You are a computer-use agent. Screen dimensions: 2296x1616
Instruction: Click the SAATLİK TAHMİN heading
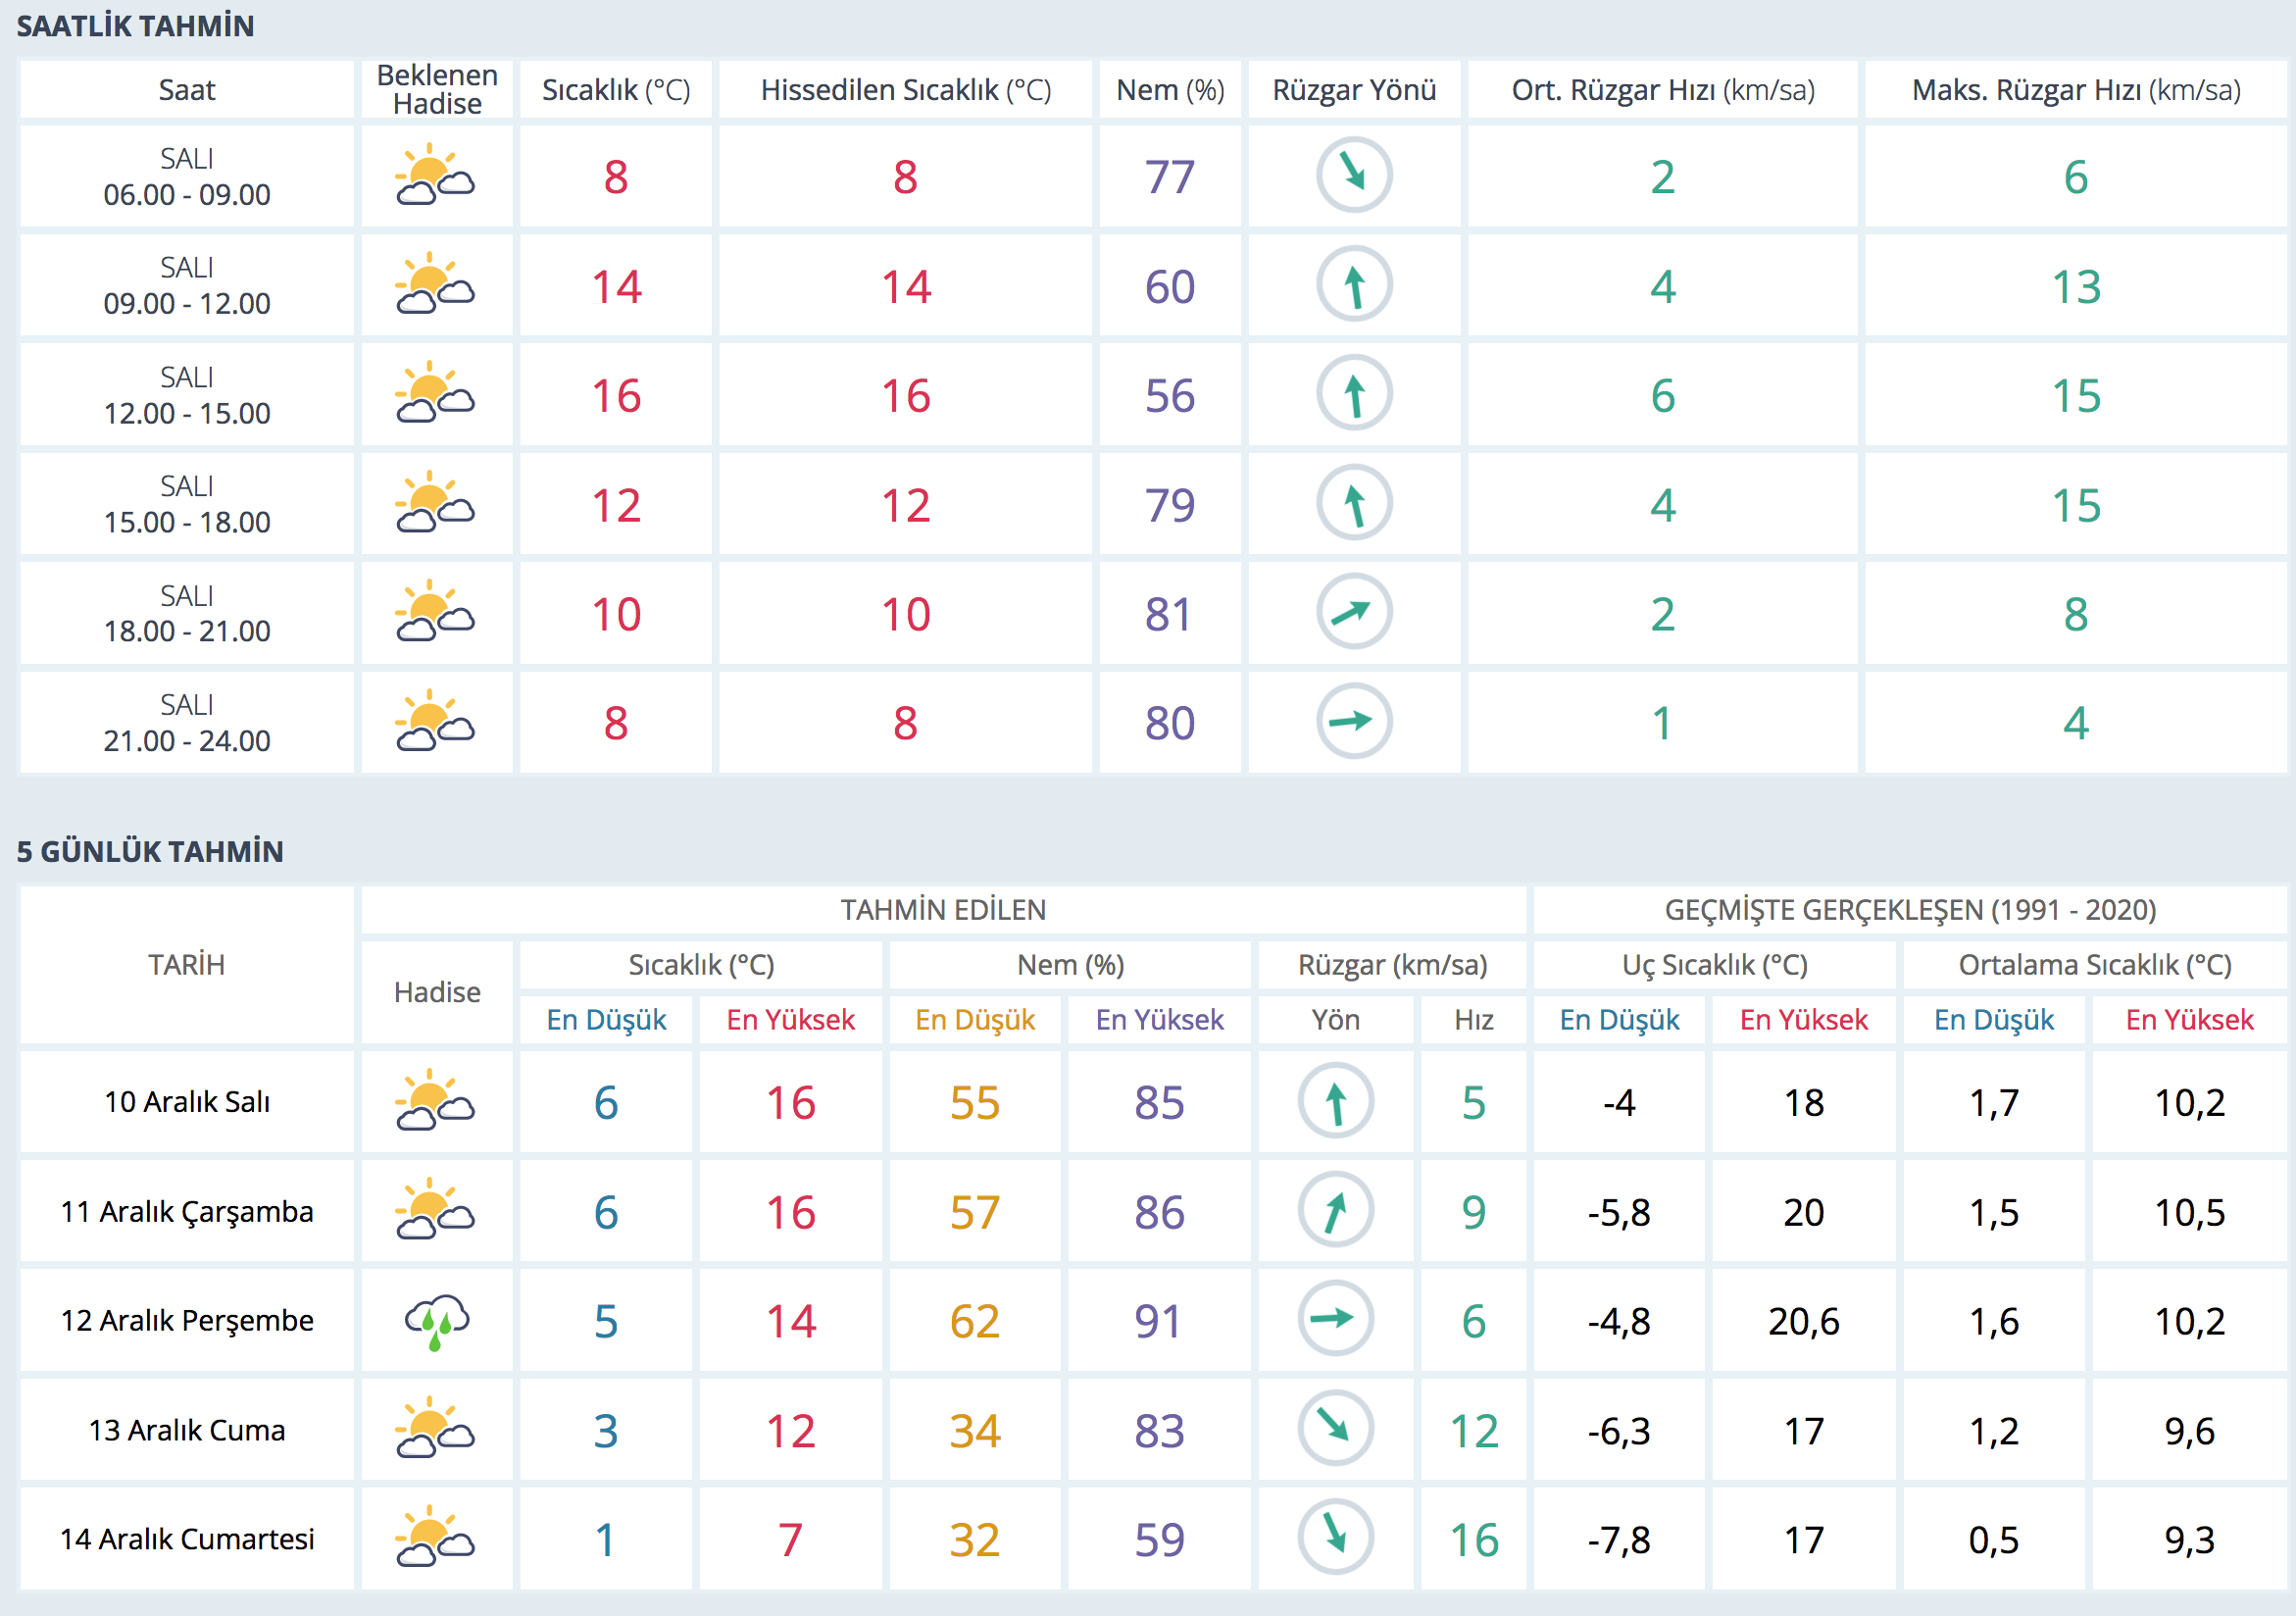tap(135, 26)
